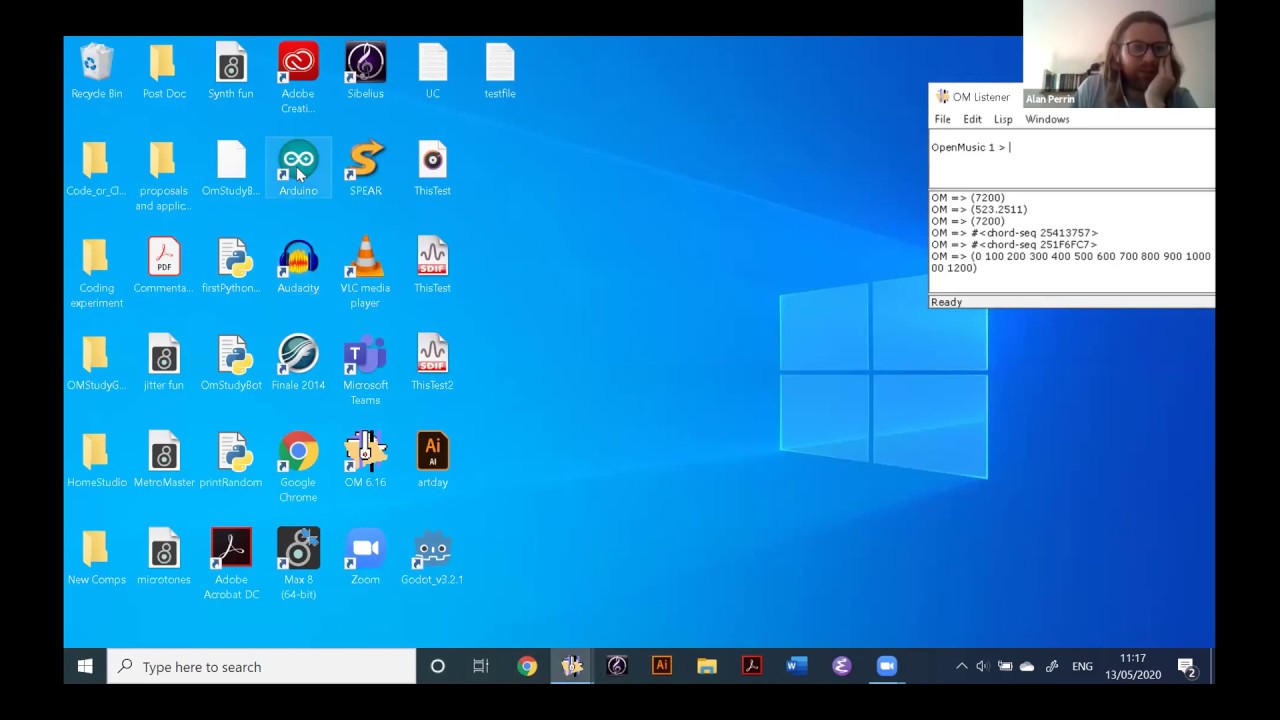The width and height of the screenshot is (1280, 720).
Task: Launch the OM 6.16 OpenMusic shortcut
Action: tap(365, 458)
